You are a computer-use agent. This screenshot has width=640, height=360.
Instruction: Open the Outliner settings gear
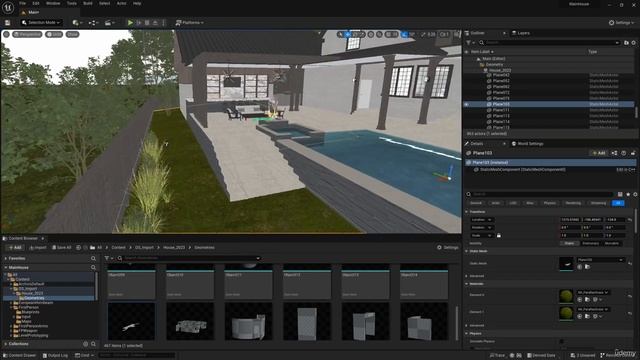coord(633,42)
